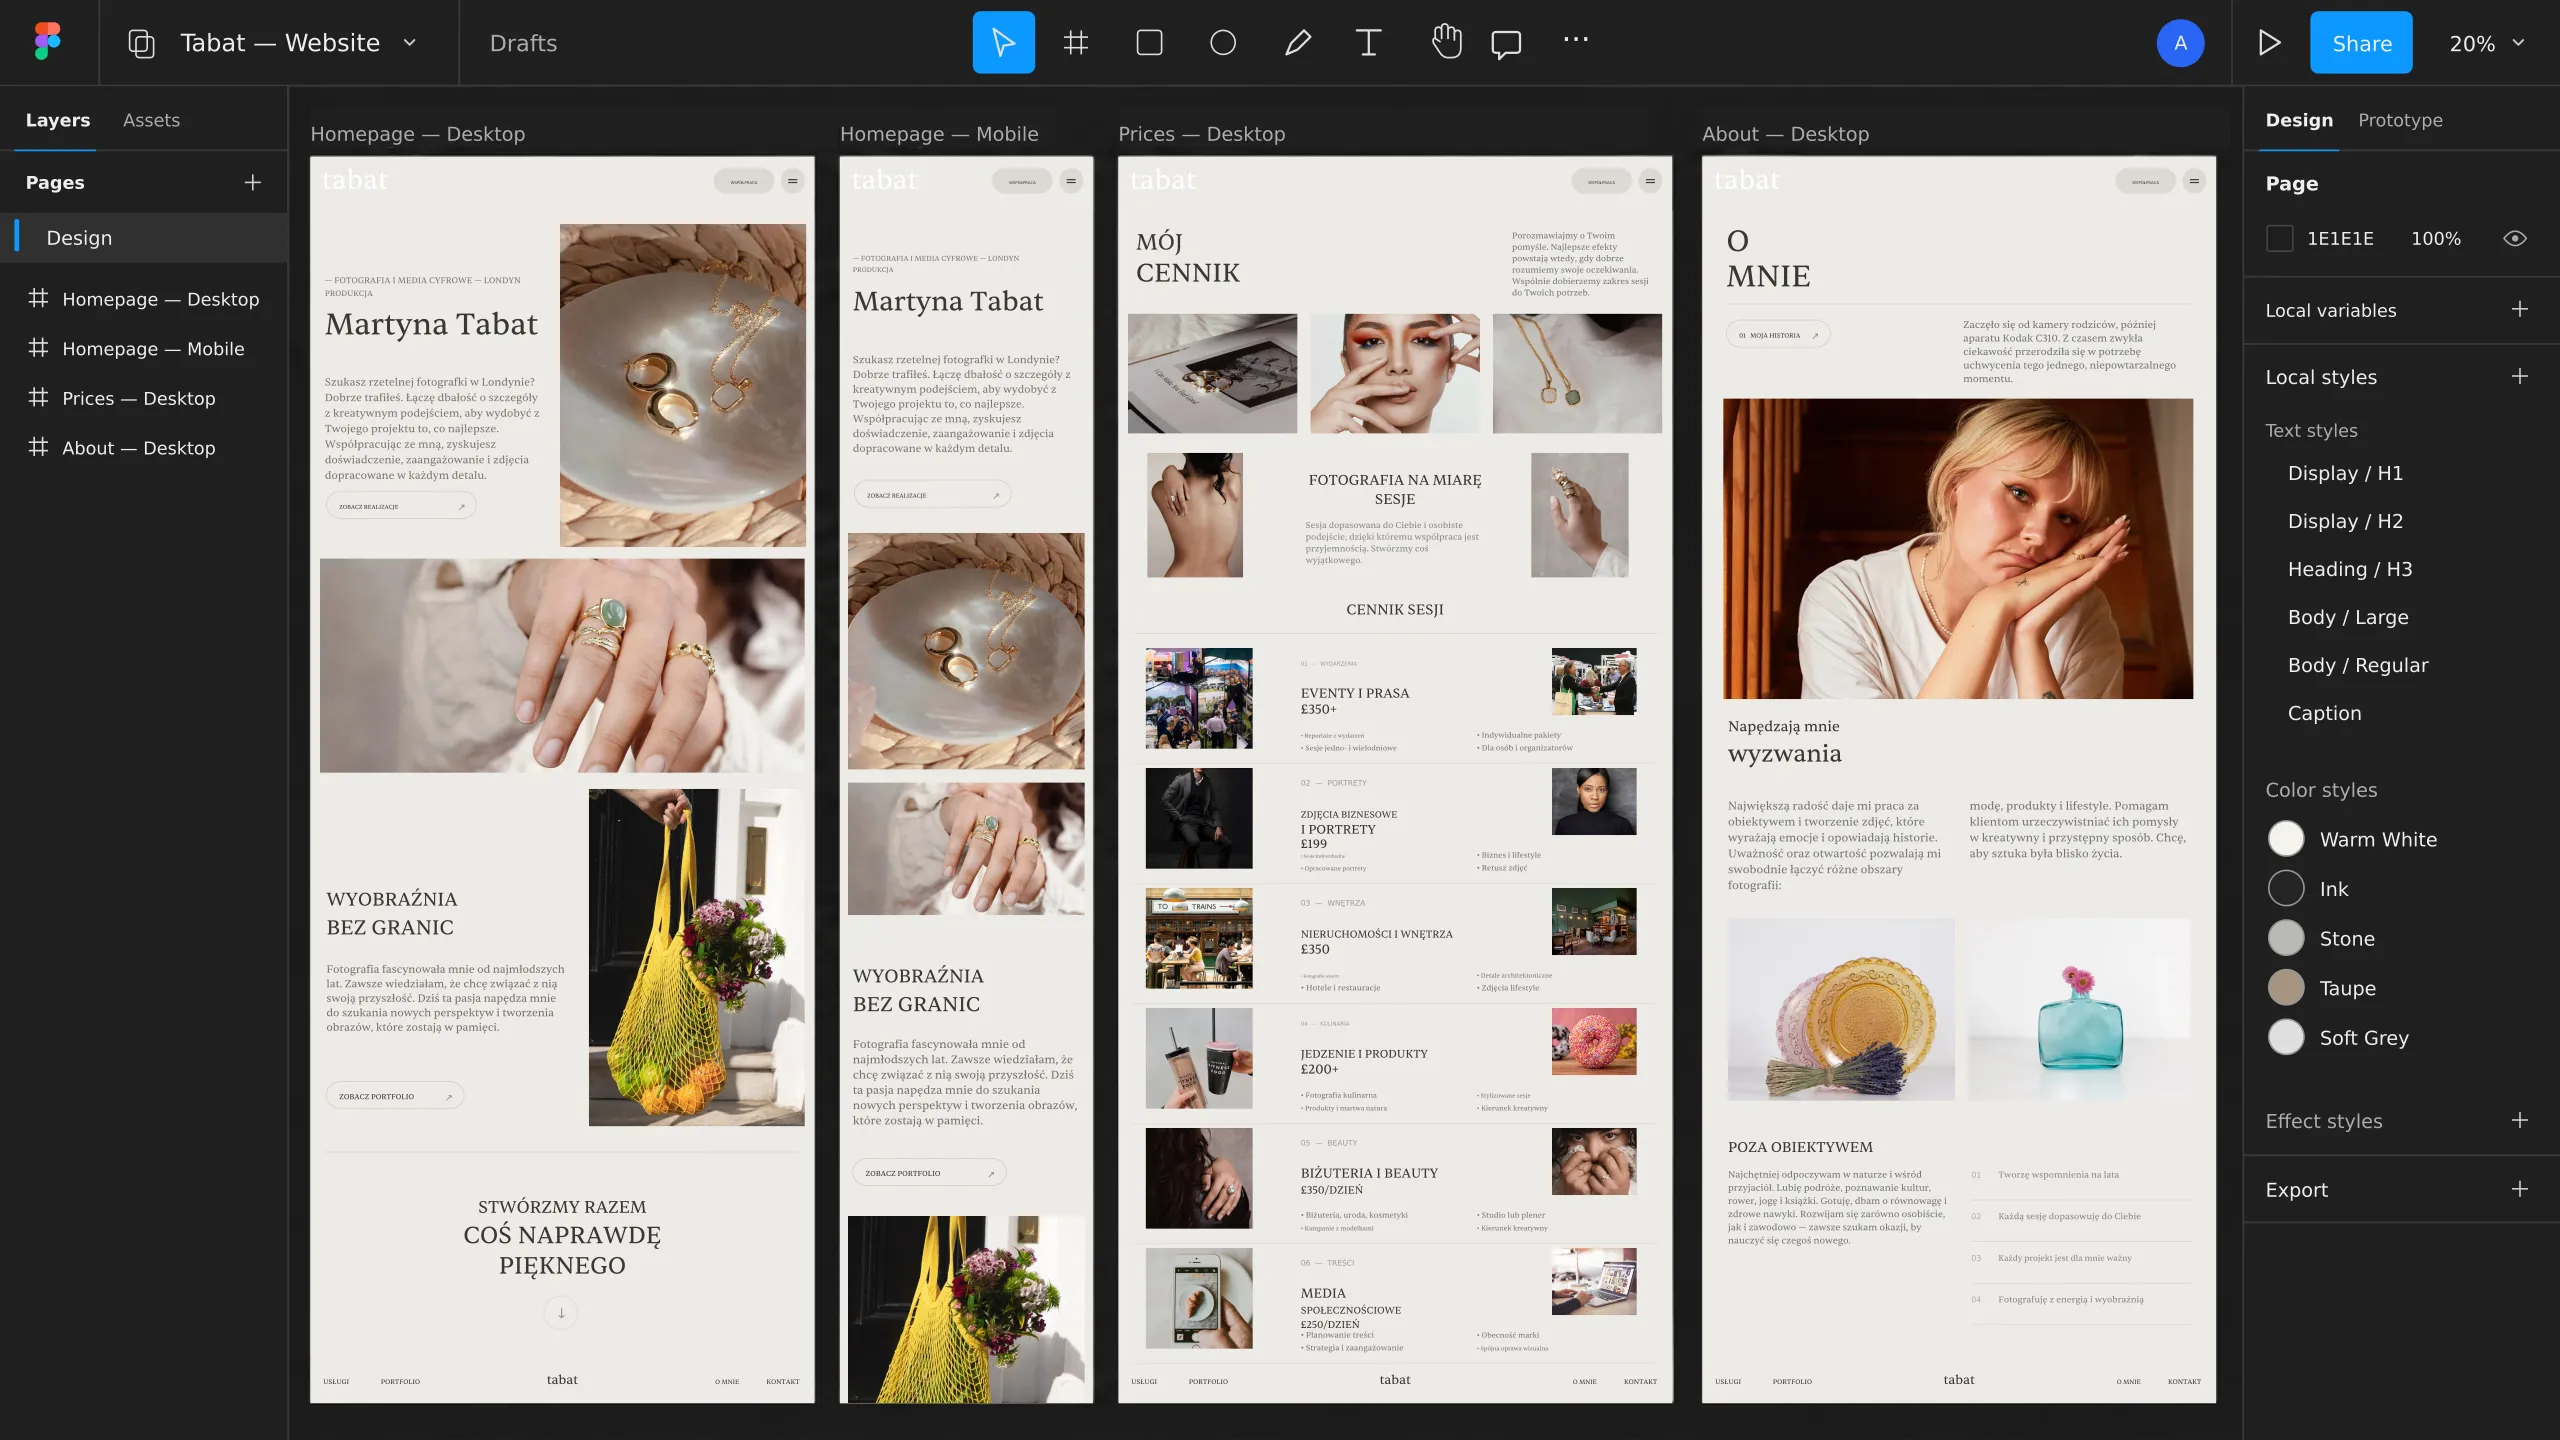Add a new effect style
2560x1440 pixels.
pyautogui.click(x=2520, y=1120)
